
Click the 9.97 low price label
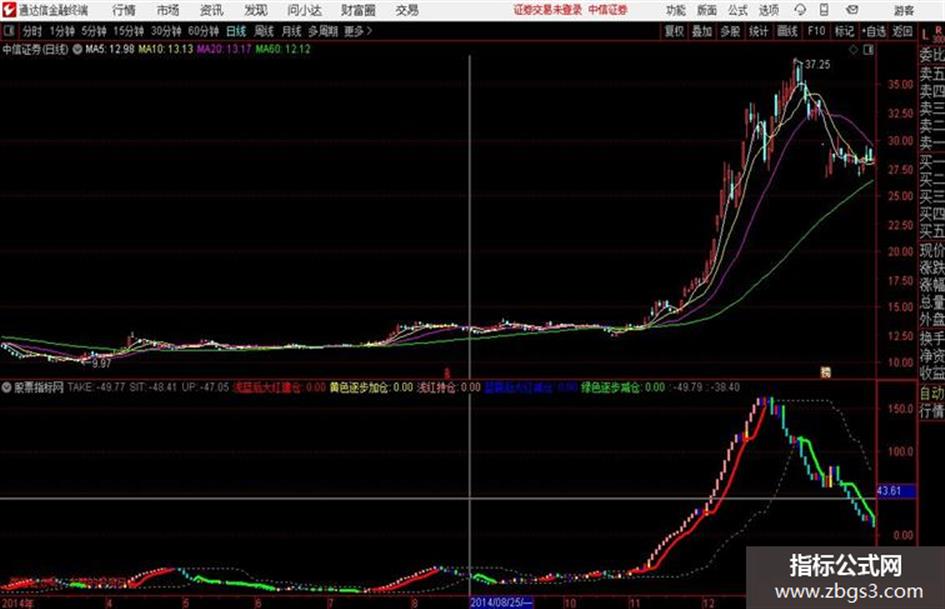coord(102,364)
